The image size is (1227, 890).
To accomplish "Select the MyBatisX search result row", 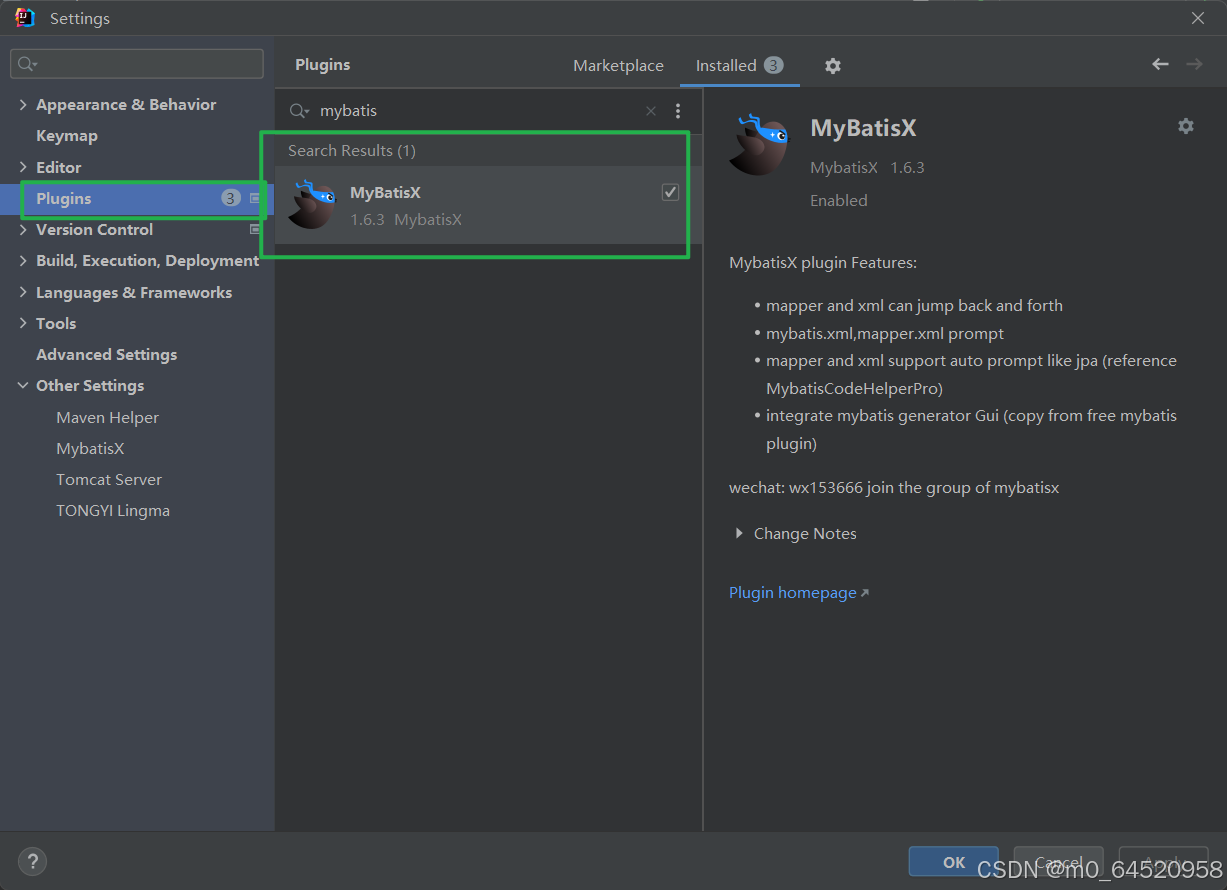I will [x=488, y=205].
